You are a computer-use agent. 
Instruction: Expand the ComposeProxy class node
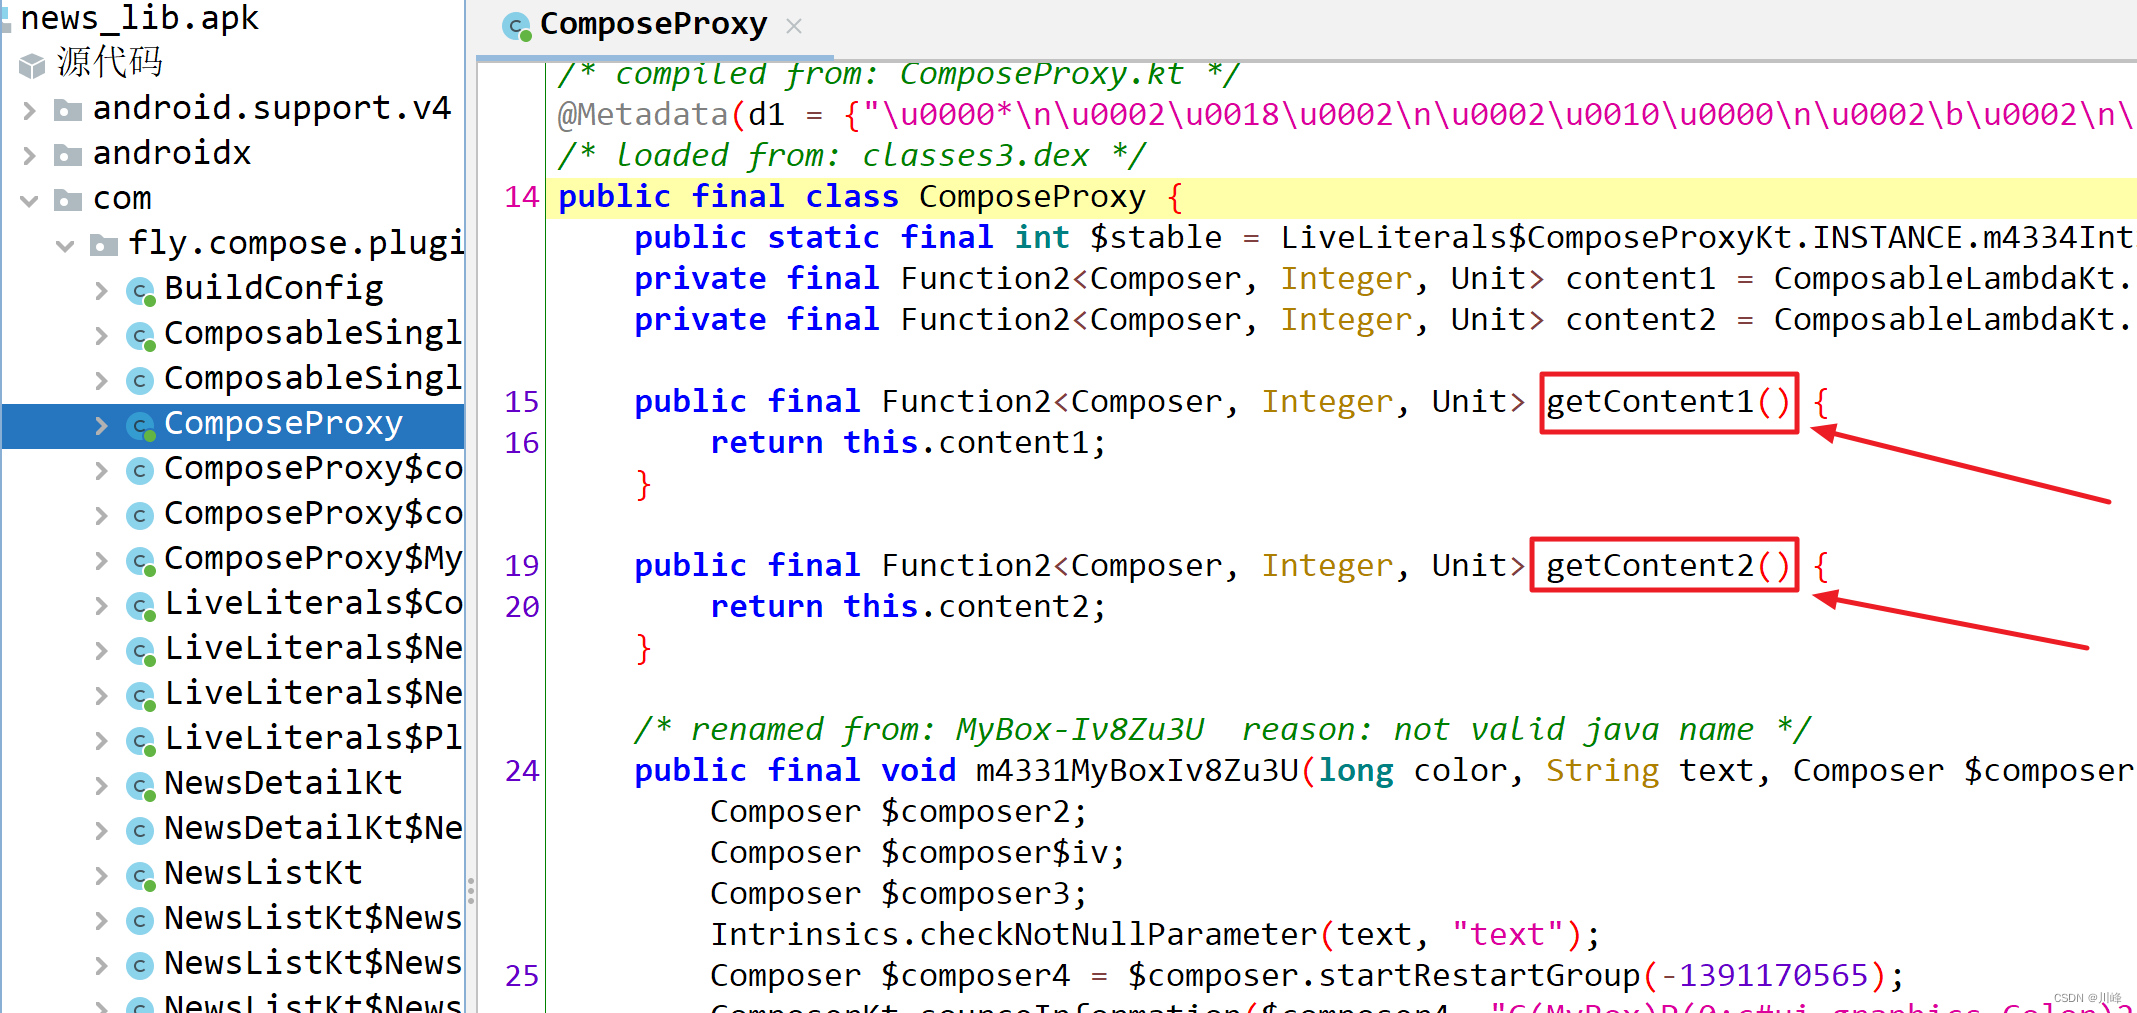[x=101, y=425]
